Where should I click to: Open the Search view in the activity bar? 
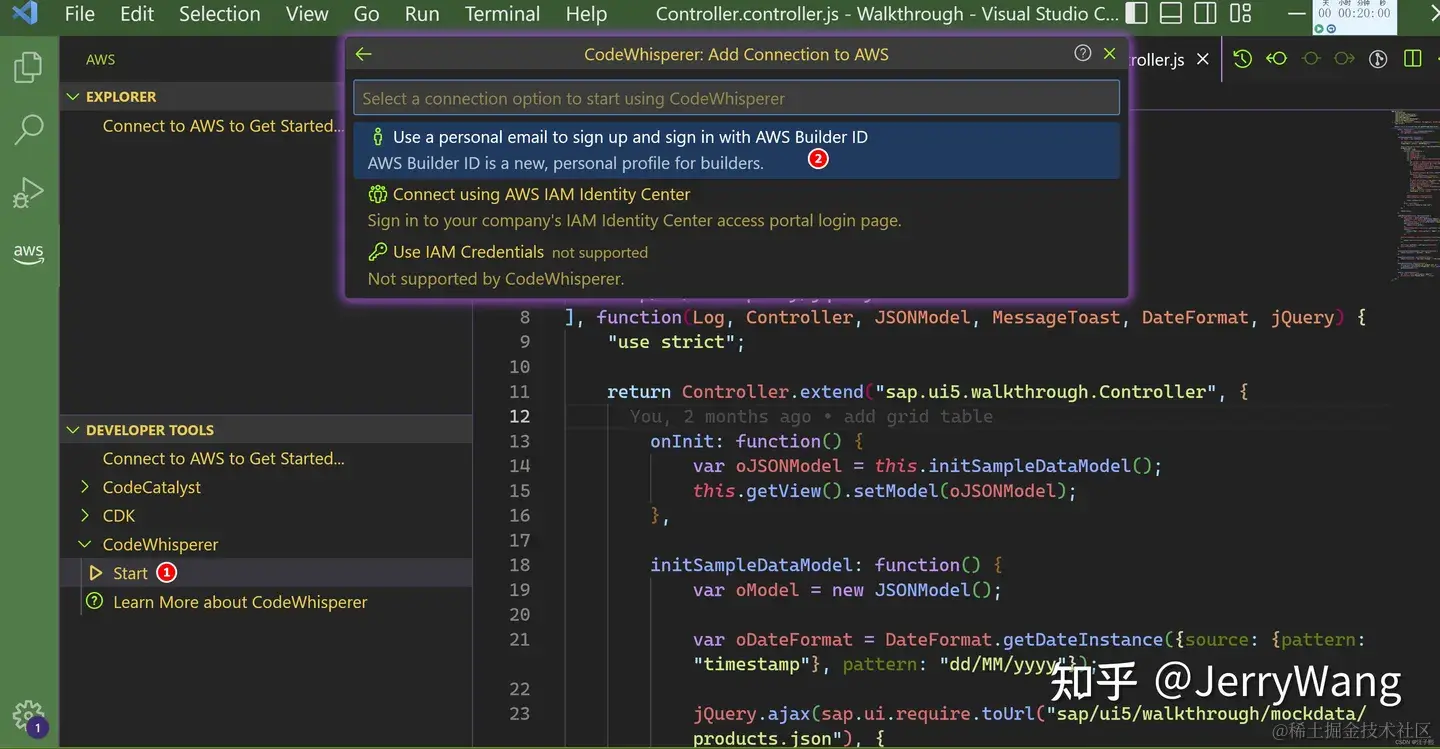pos(28,128)
